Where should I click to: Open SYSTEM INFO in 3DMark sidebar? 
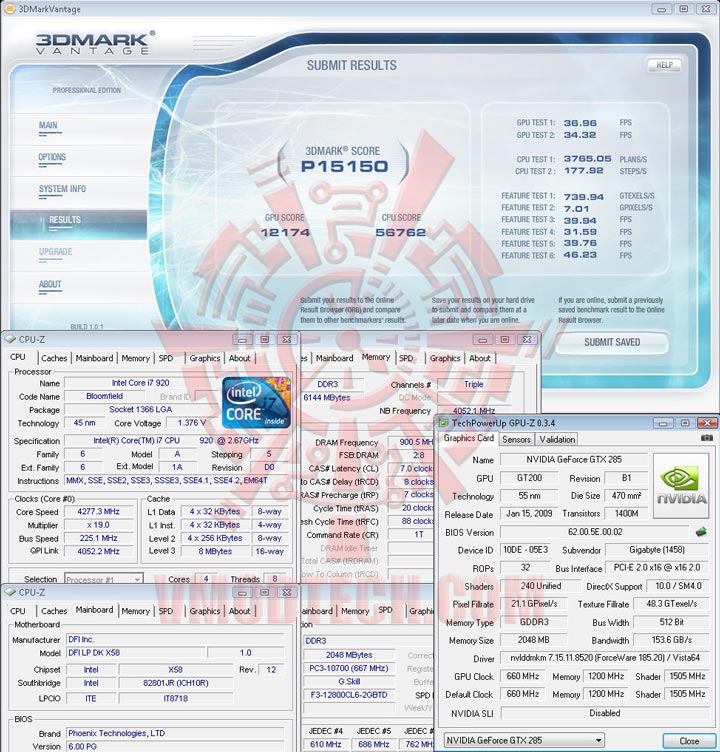point(62,189)
